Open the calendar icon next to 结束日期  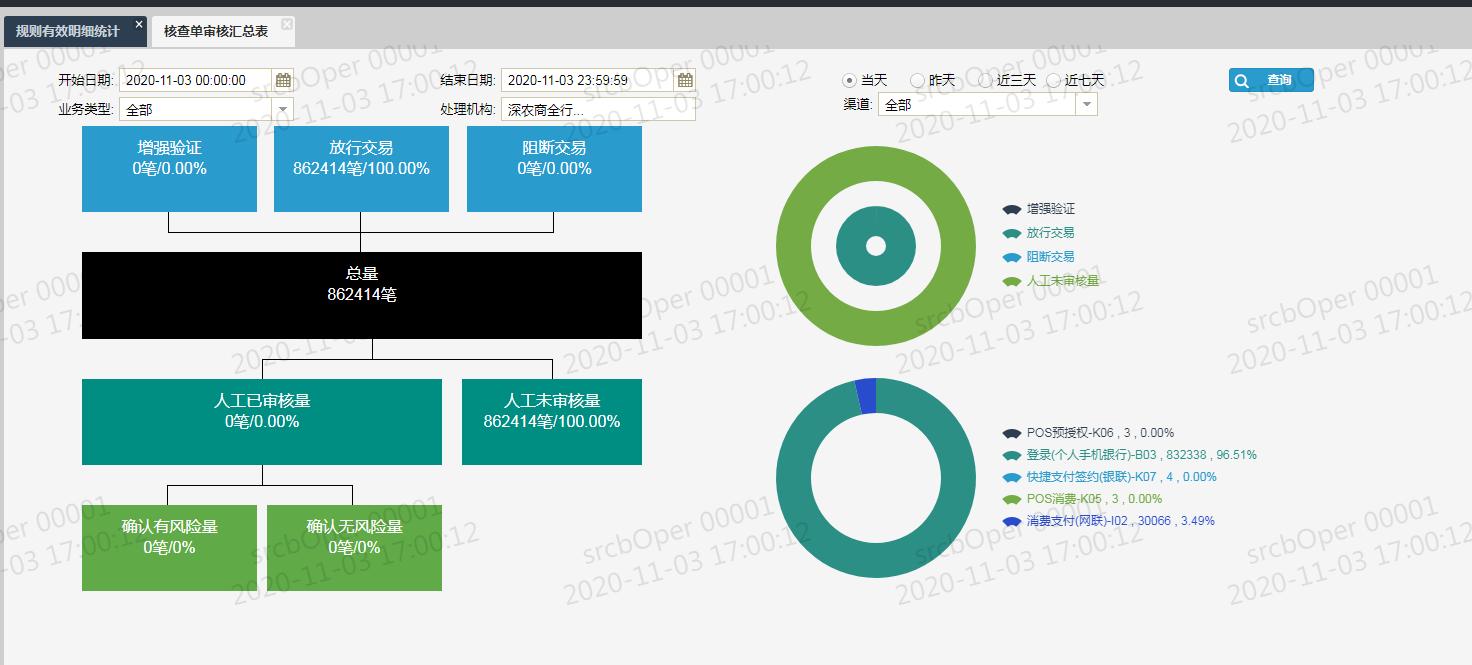684,79
